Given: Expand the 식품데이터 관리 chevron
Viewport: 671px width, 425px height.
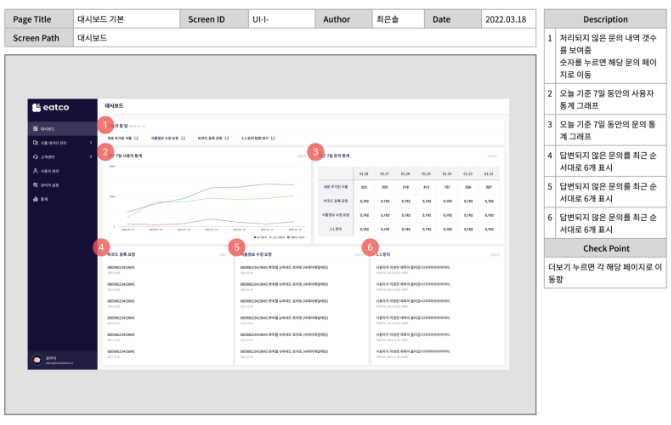Looking at the screenshot, I should (91, 143).
